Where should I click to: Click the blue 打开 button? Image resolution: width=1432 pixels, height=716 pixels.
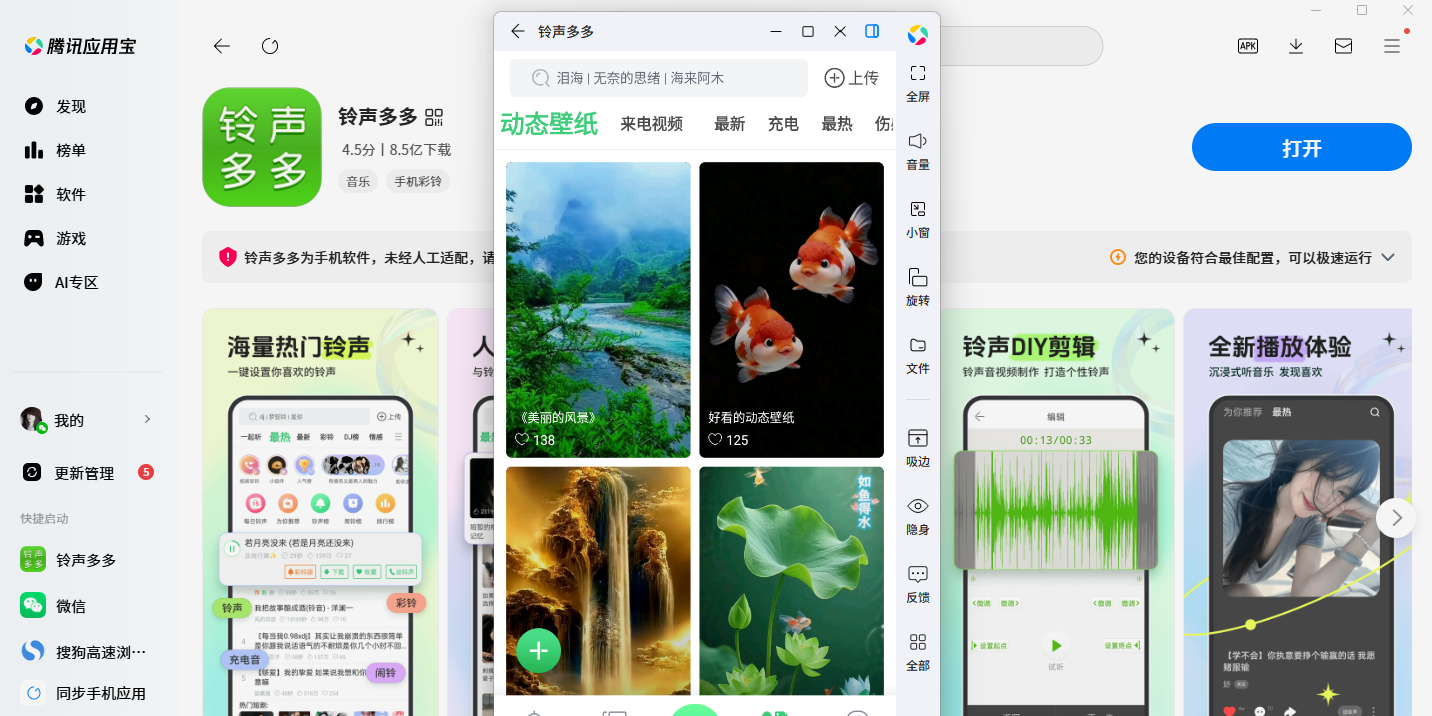1302,148
